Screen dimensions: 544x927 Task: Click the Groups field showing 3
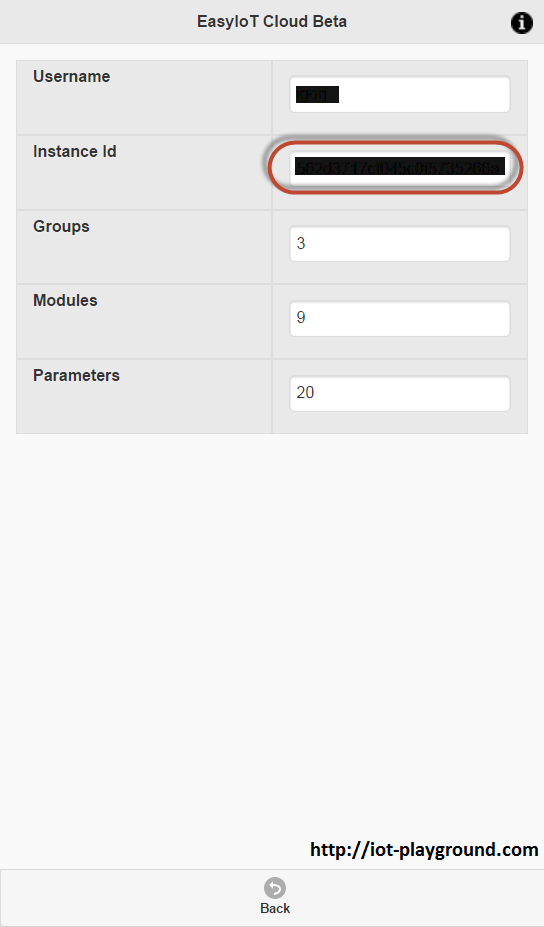(400, 244)
